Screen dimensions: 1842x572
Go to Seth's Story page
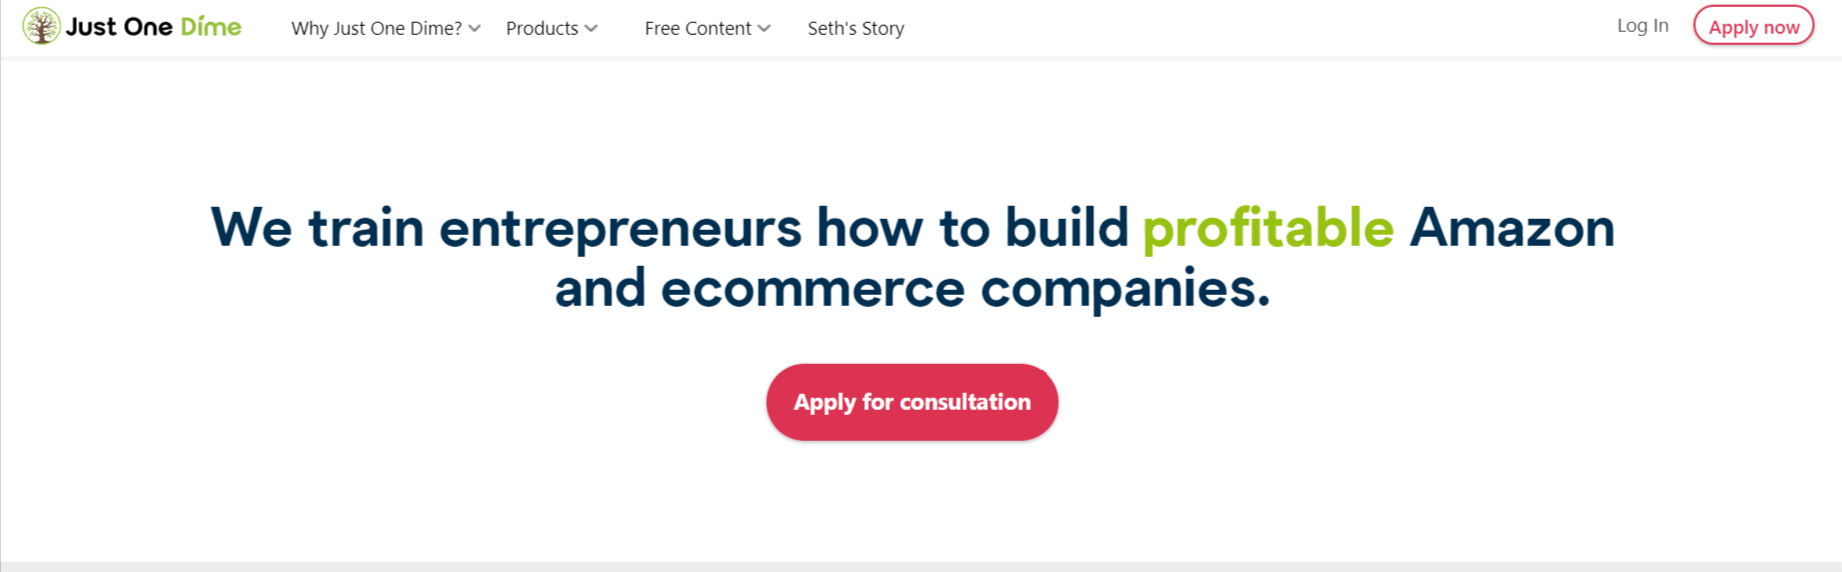pos(856,28)
